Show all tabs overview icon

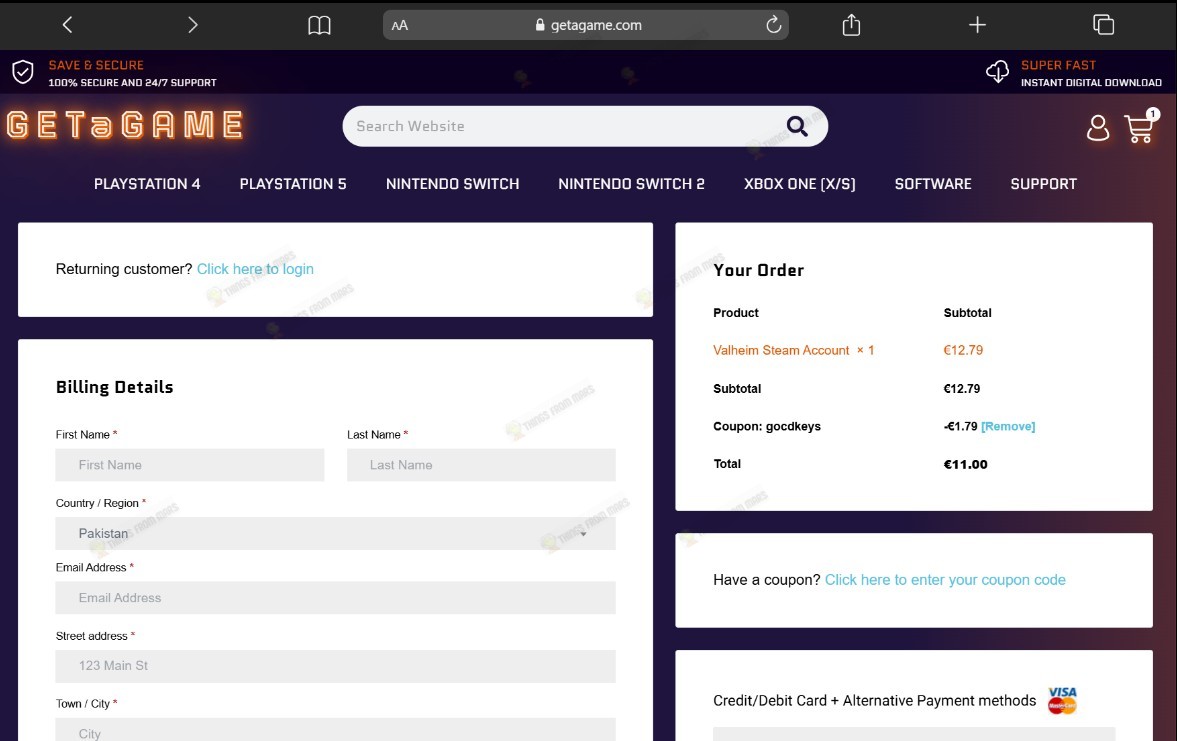coord(1103,25)
